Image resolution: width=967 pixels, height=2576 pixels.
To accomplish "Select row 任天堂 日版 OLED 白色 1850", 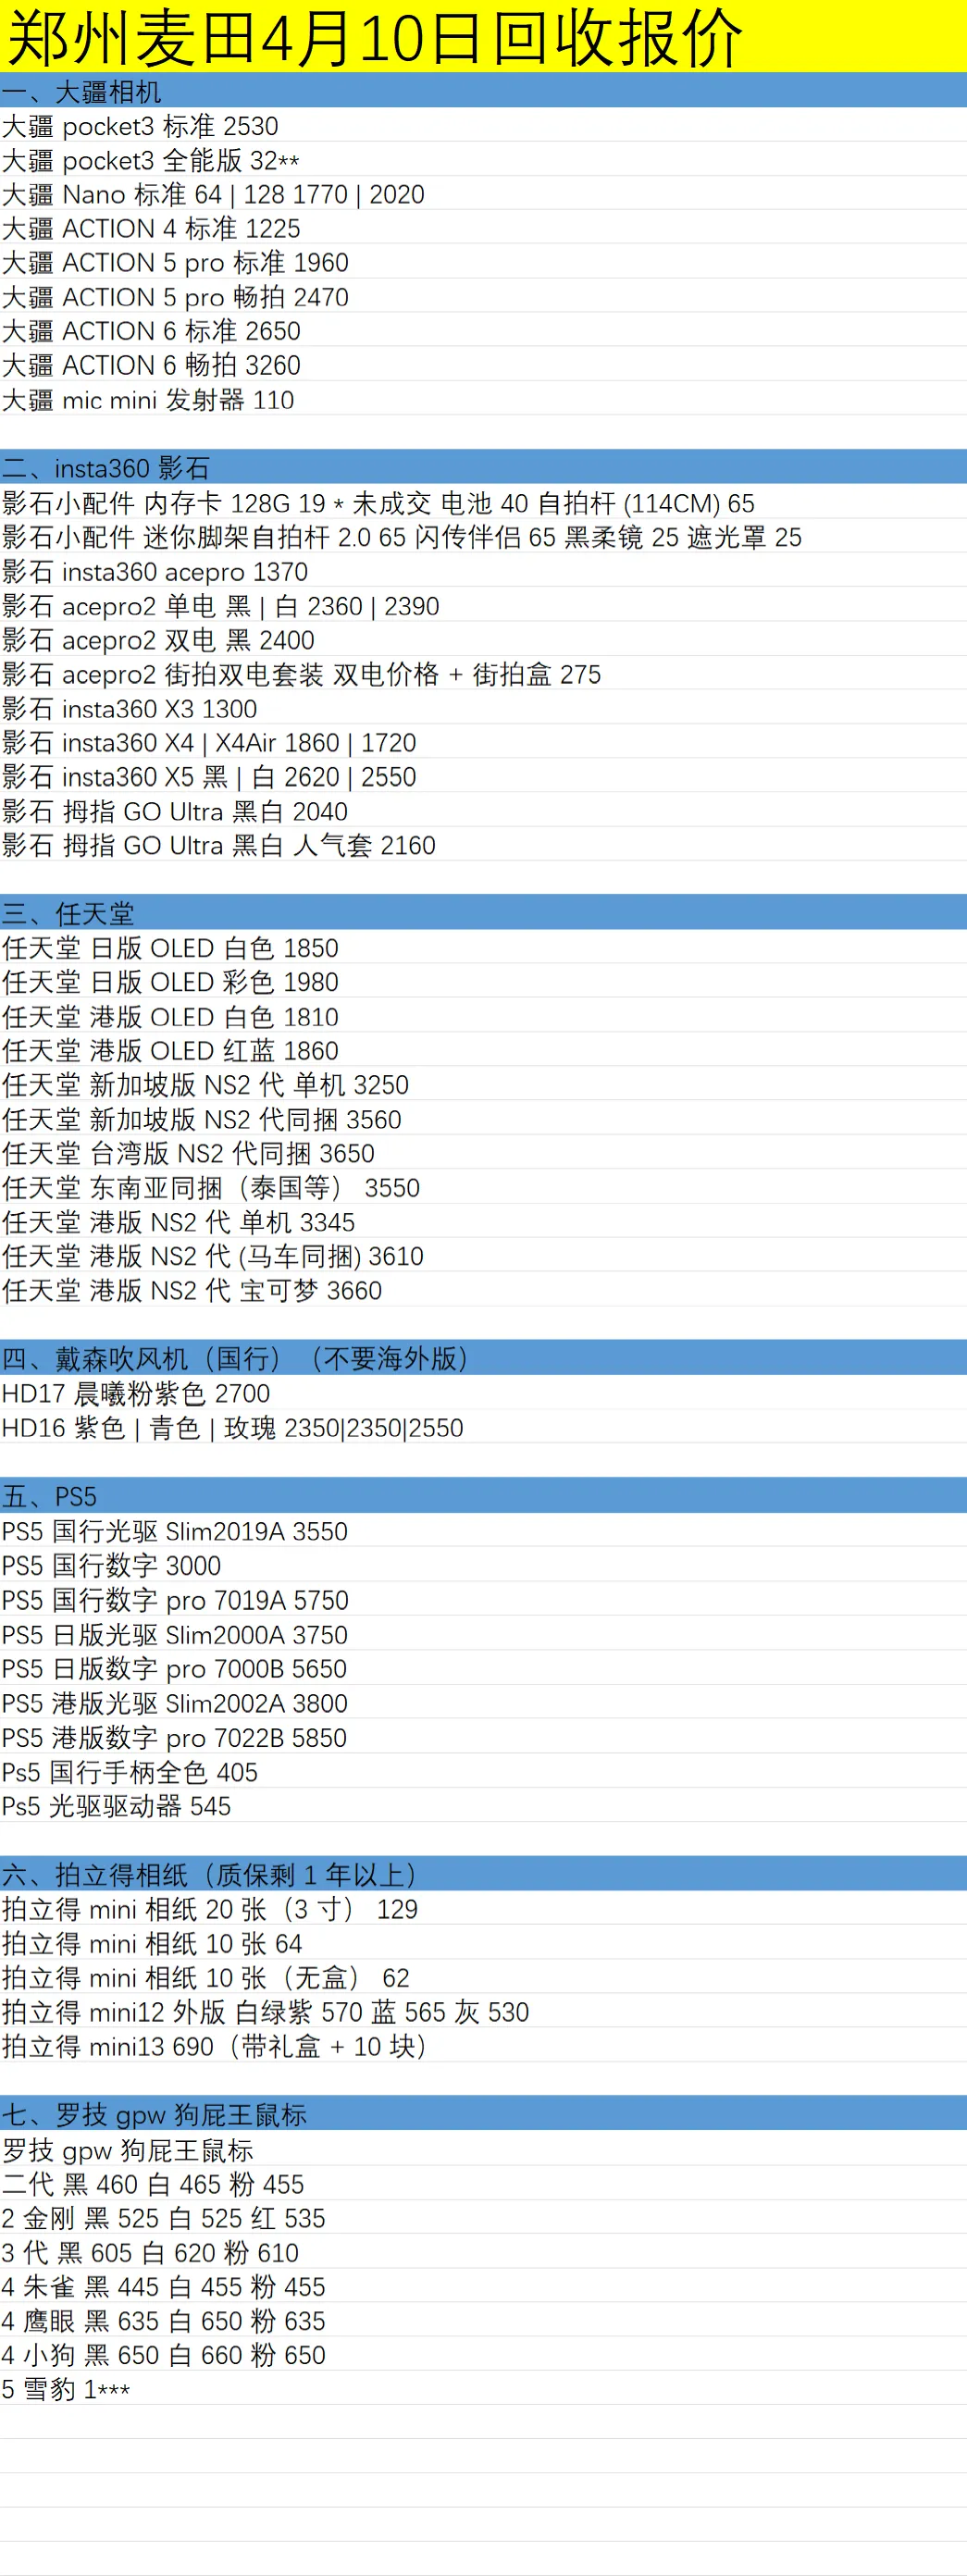I will click(483, 948).
